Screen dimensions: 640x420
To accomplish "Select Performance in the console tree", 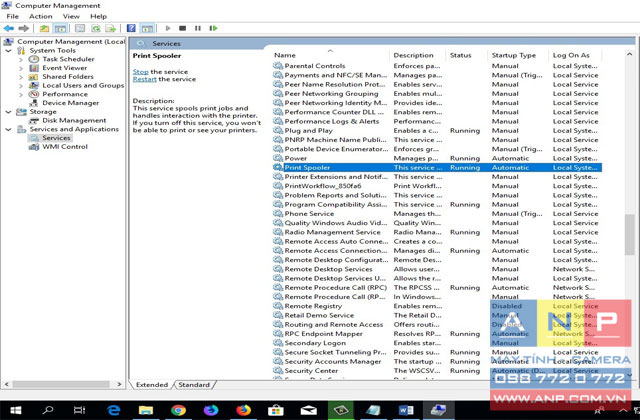I will click(x=65, y=94).
